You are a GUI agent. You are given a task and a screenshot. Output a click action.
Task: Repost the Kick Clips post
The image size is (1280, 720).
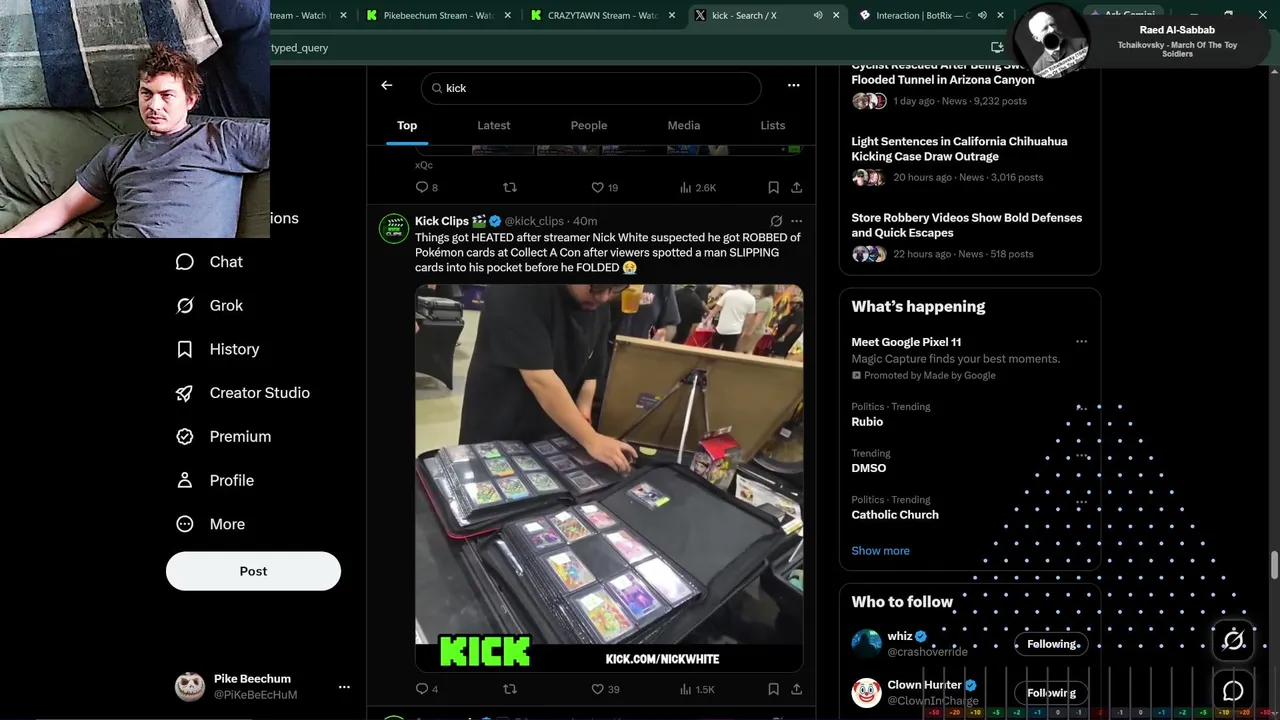tap(510, 689)
